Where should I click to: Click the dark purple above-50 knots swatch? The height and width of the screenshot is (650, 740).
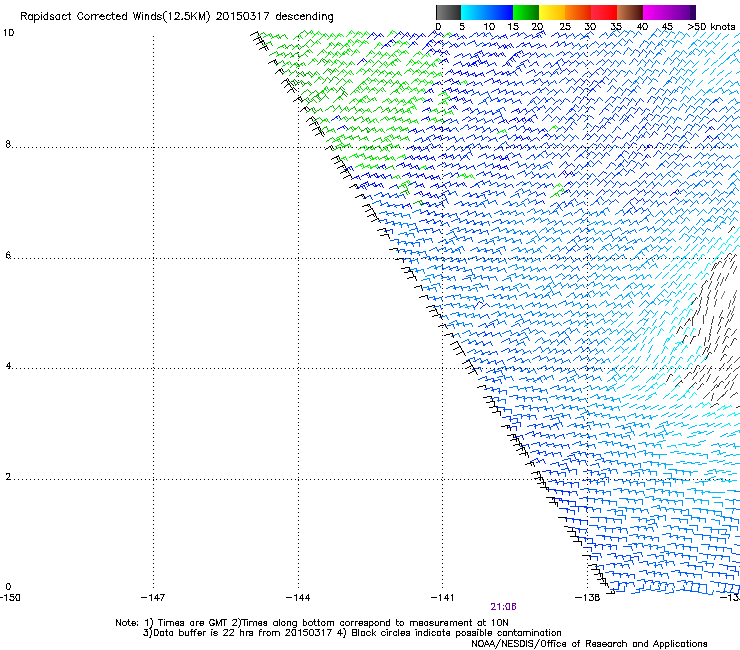(x=693, y=12)
